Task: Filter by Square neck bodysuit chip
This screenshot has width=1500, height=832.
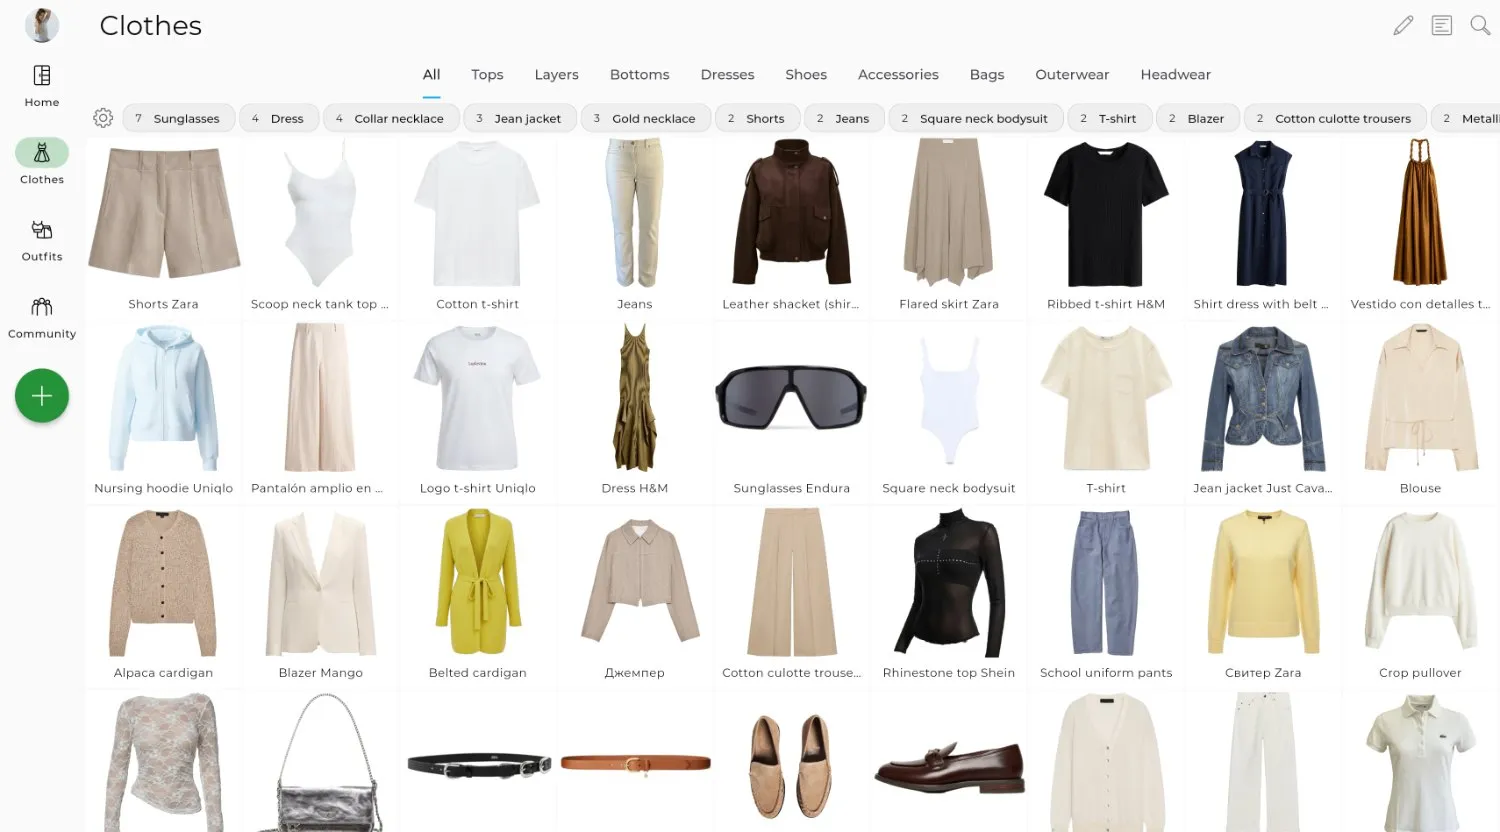Action: [976, 118]
